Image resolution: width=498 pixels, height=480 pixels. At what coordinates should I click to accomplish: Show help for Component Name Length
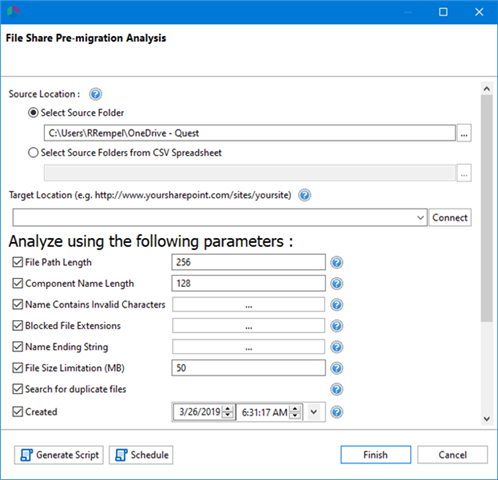pos(337,284)
